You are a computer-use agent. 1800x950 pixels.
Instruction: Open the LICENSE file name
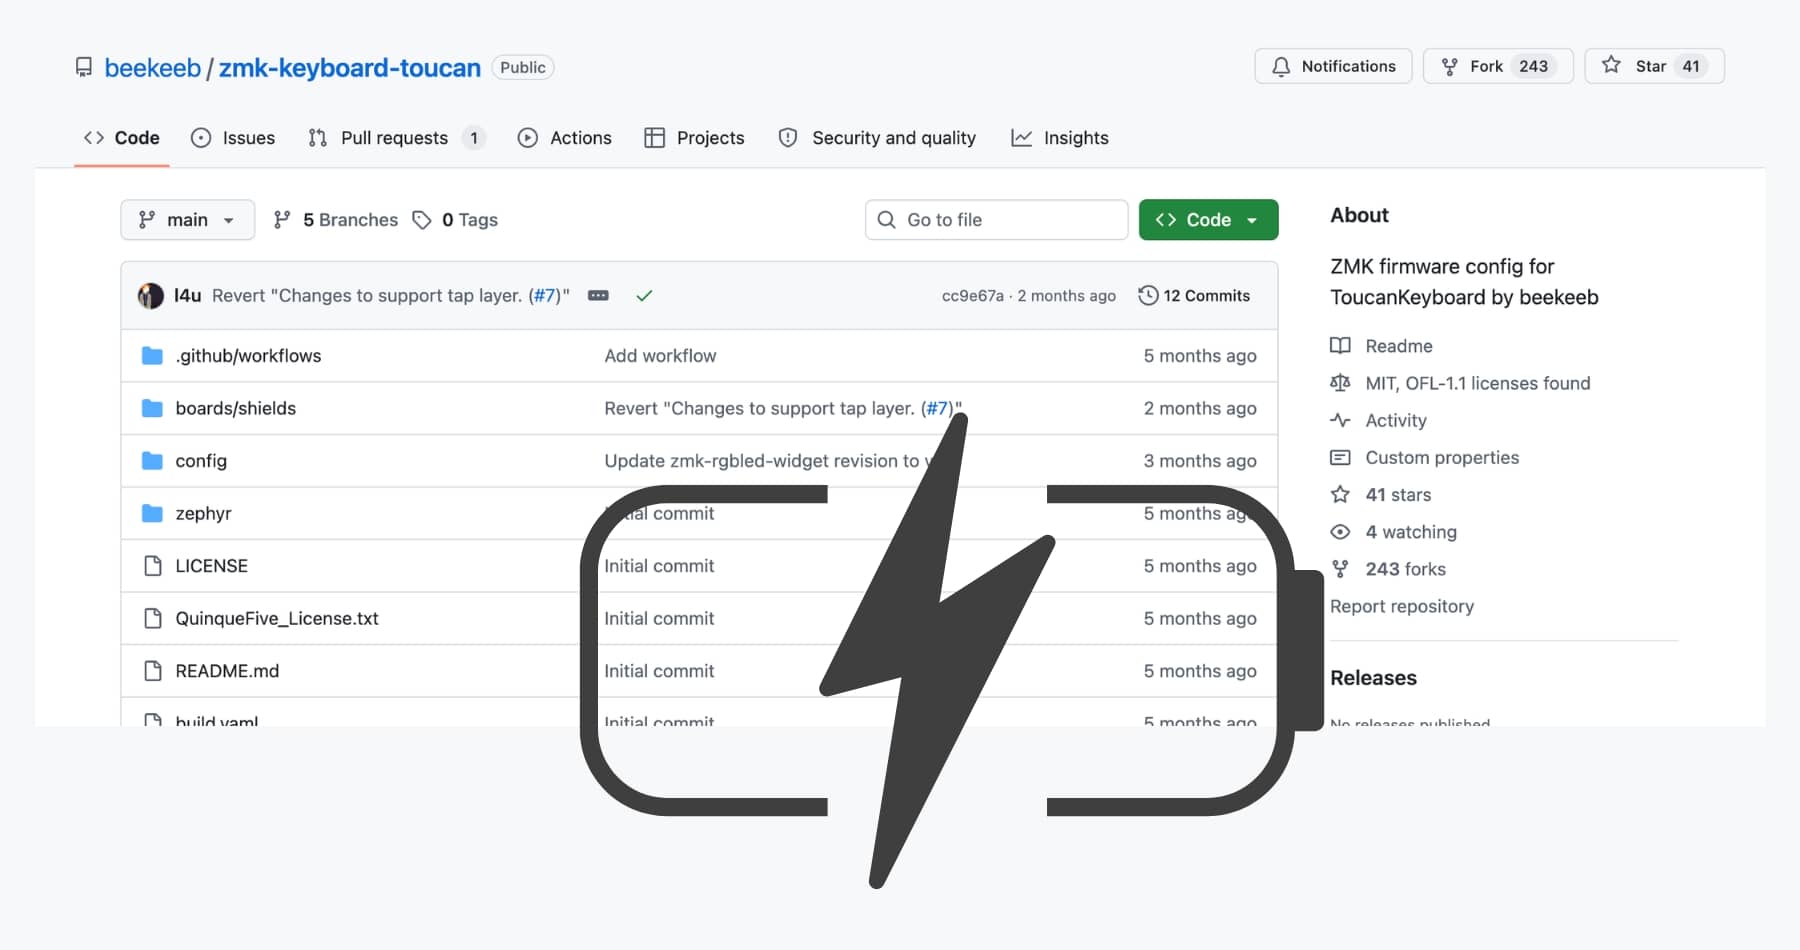pyautogui.click(x=211, y=566)
